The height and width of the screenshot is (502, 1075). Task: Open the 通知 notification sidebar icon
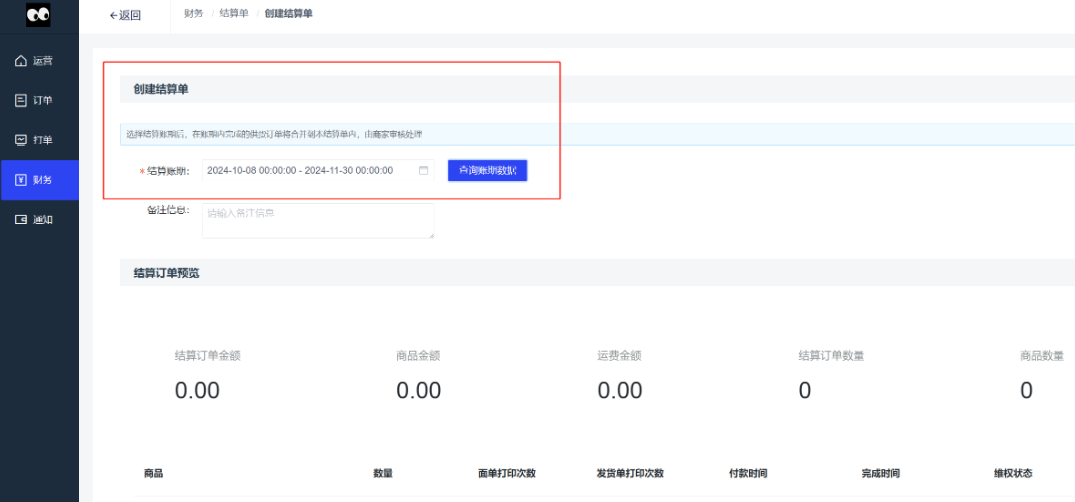pos(20,219)
